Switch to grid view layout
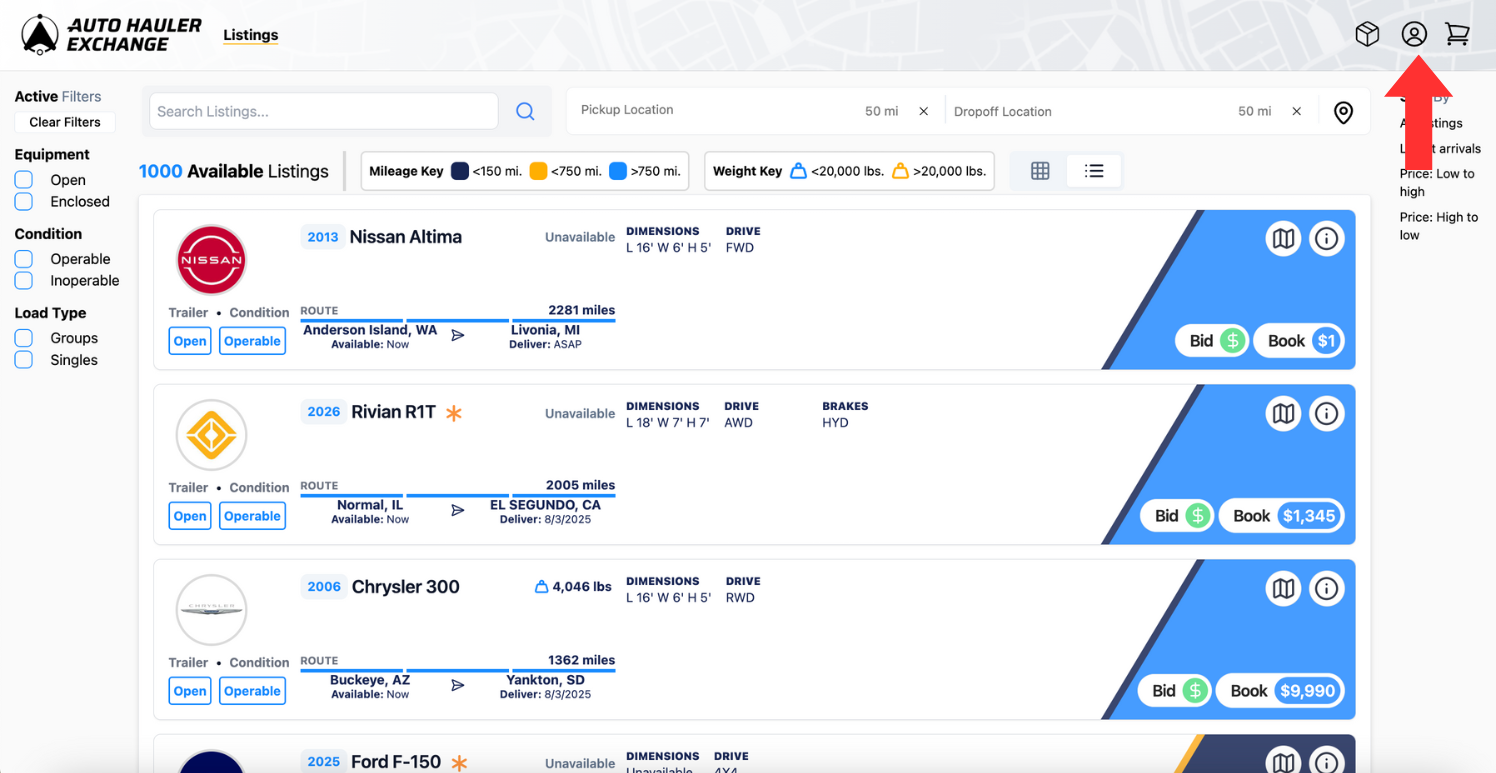 coord(1040,171)
